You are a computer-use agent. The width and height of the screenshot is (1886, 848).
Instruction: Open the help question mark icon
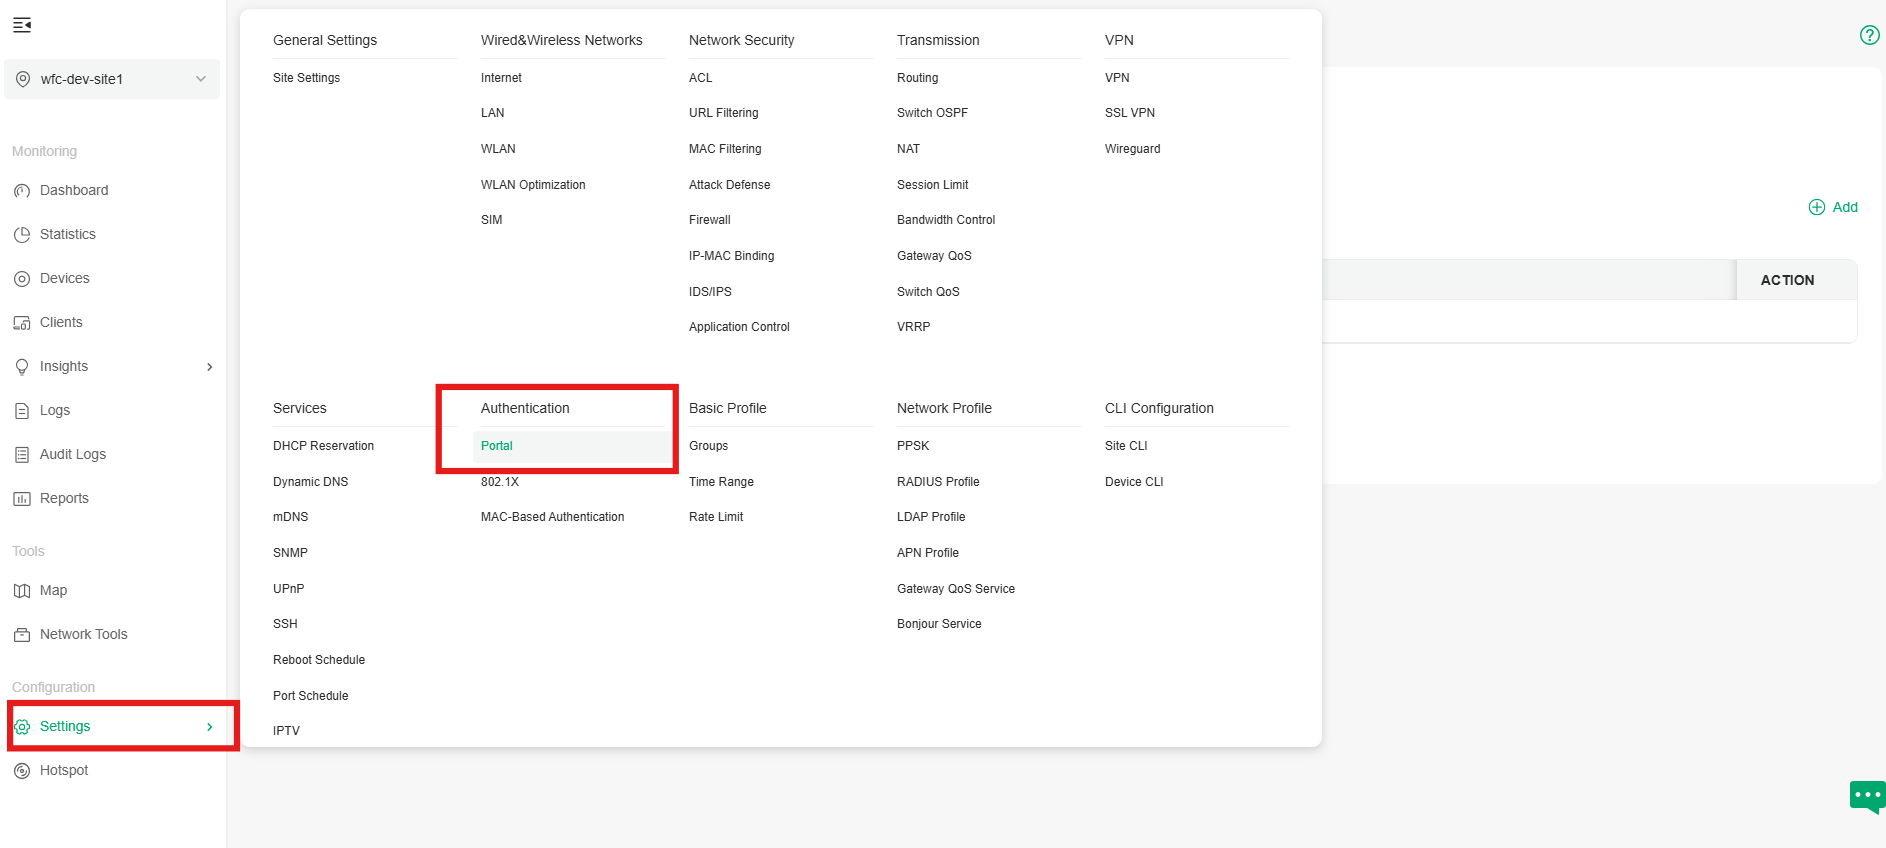coord(1869,35)
